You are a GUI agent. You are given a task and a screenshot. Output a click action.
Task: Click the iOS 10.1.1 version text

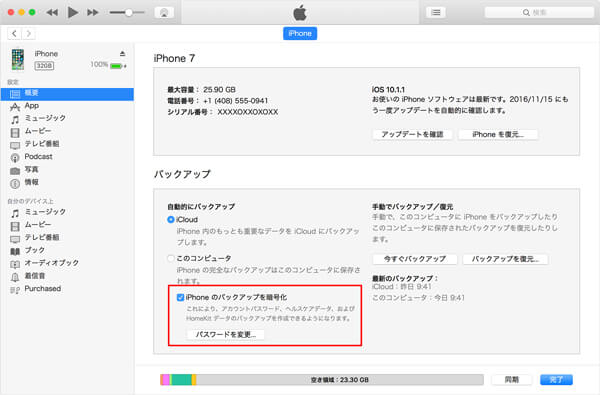point(388,90)
